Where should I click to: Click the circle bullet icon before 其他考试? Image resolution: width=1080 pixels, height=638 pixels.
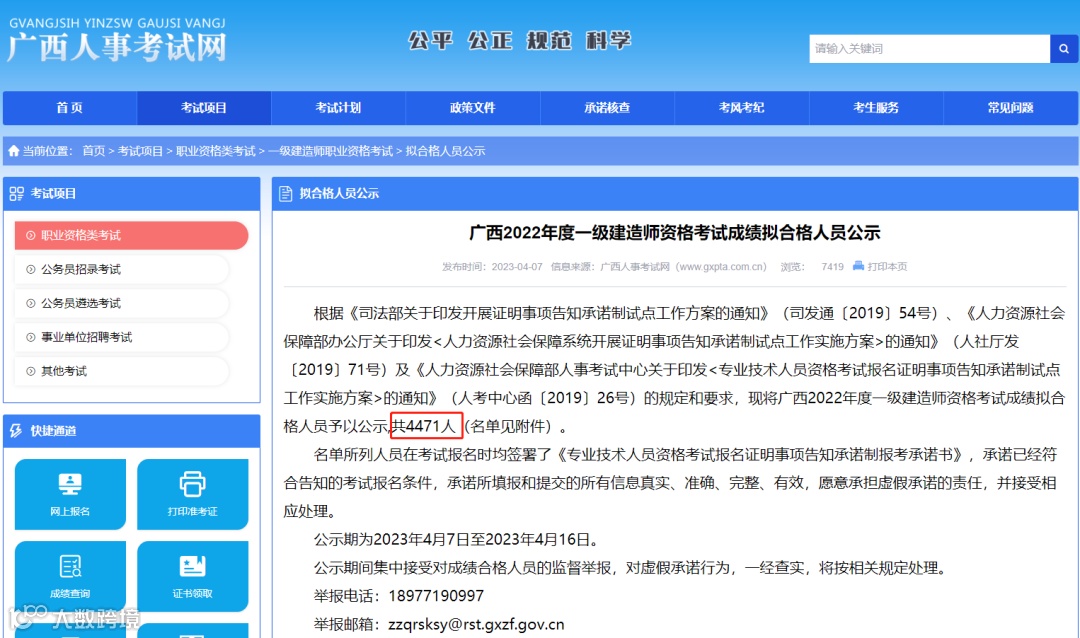point(30,371)
